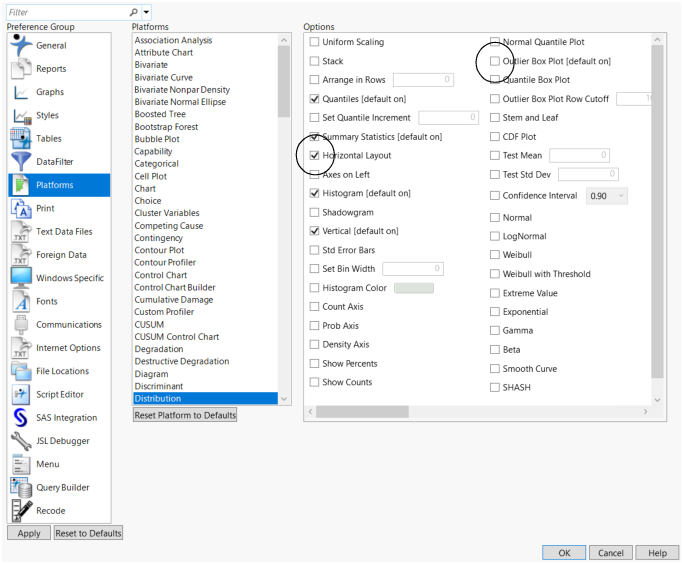Image resolution: width=682 pixels, height=564 pixels.
Task: Select the SAS Integration icon
Action: coord(21,417)
